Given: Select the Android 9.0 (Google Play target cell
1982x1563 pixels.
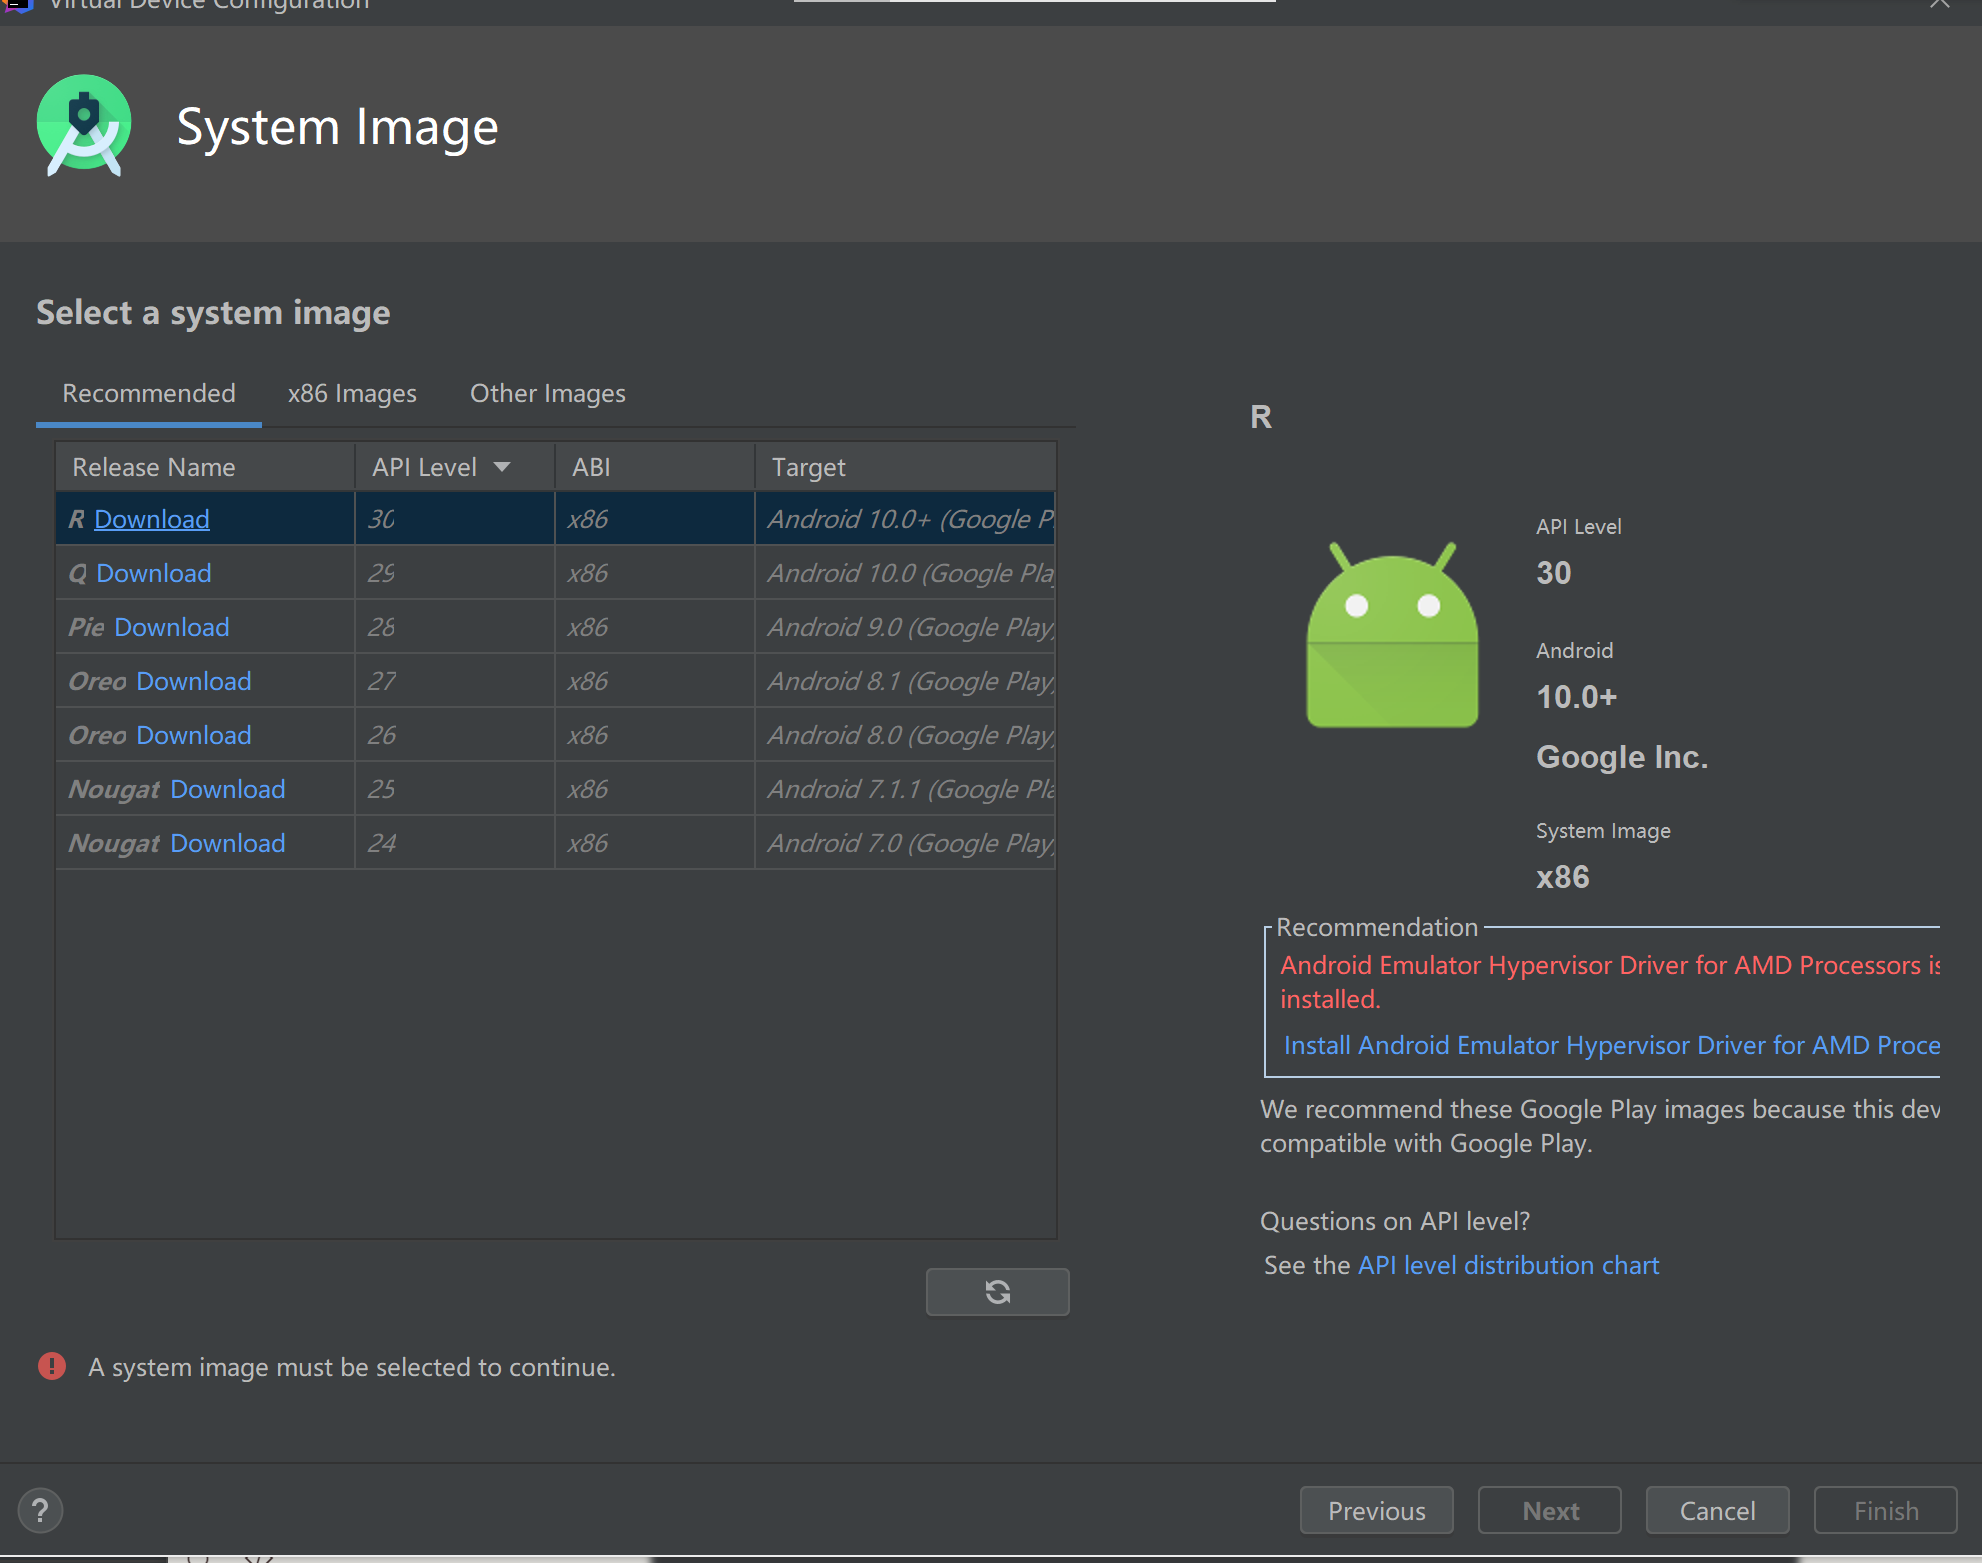Looking at the screenshot, I should [905, 627].
